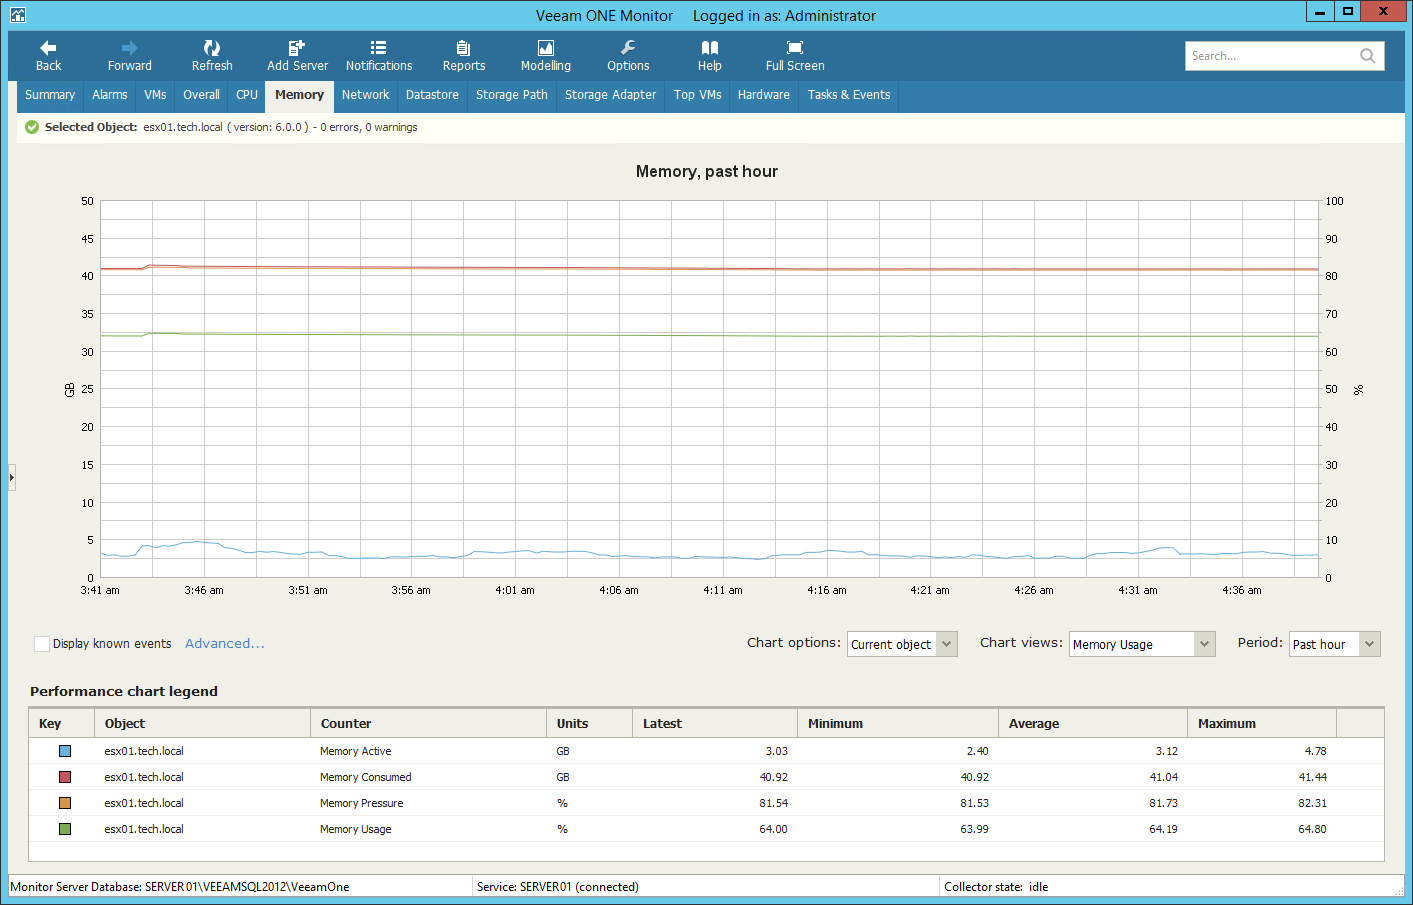Select the Memory Active counter row
This screenshot has width=1413, height=905.
point(706,751)
